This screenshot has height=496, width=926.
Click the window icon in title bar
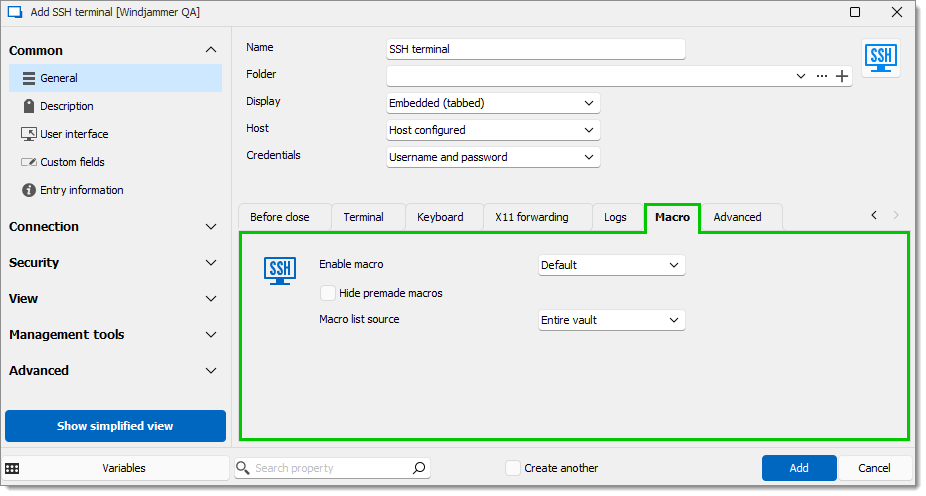[x=15, y=12]
